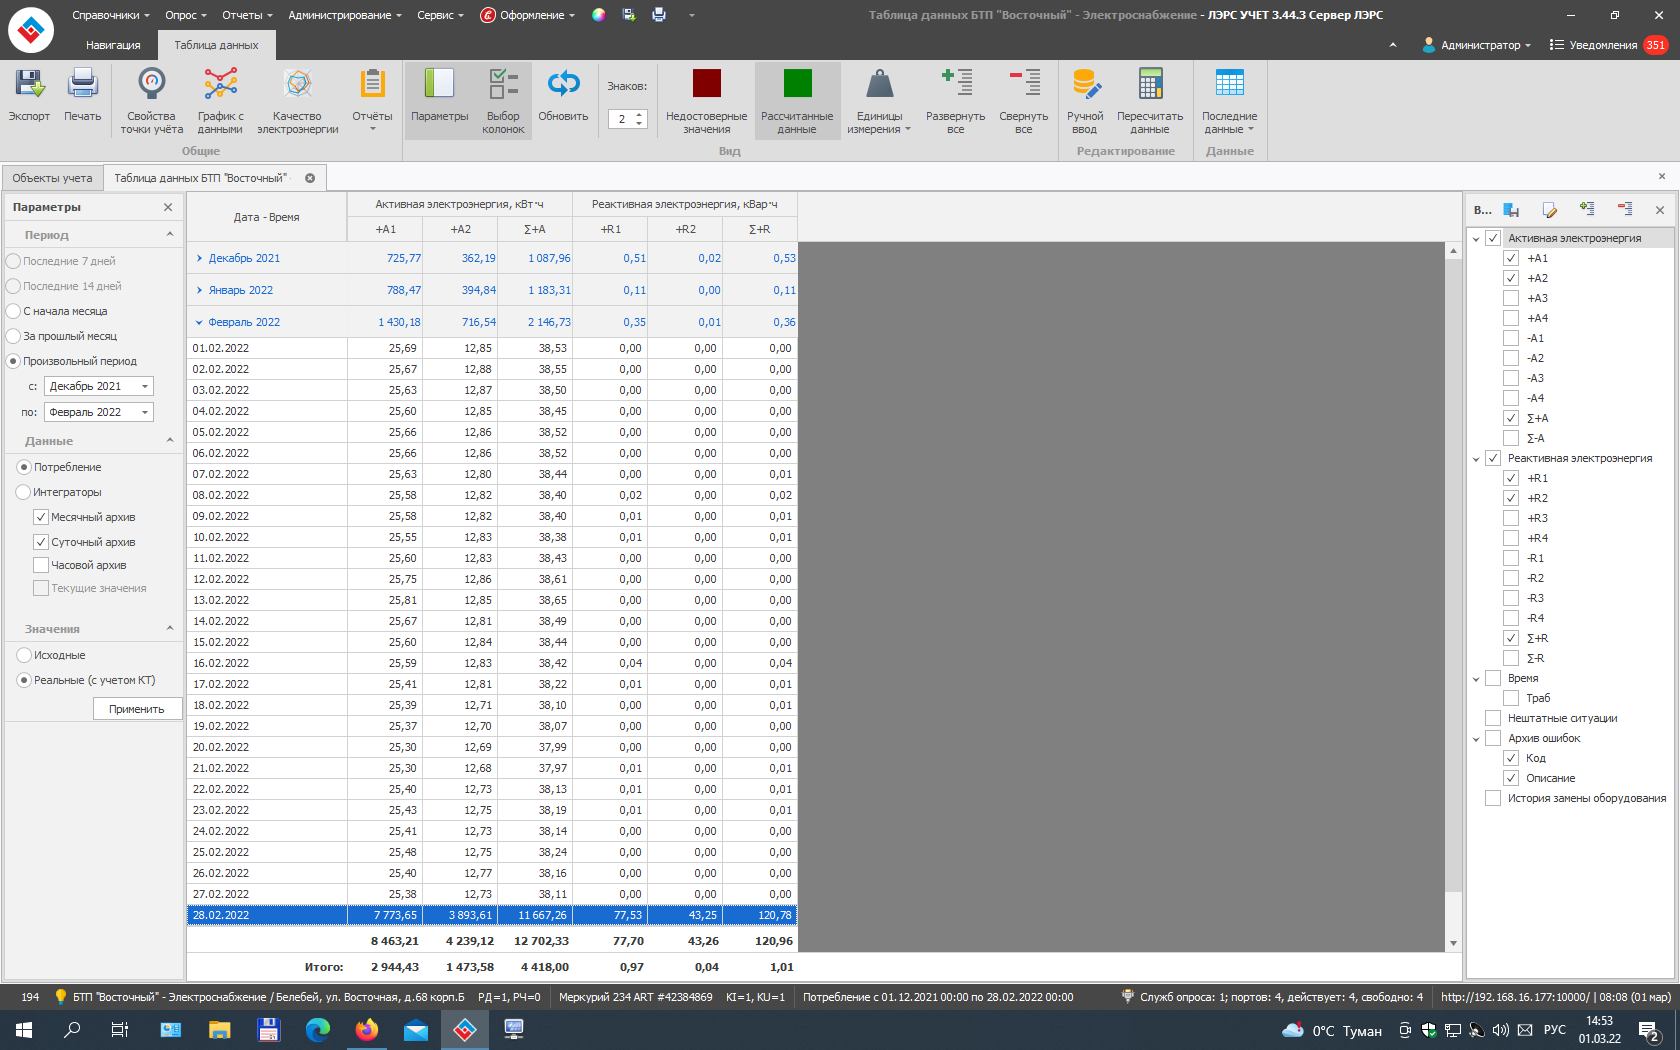
Task: Click the Рассчитанные данные green swatch
Action: click(x=797, y=83)
